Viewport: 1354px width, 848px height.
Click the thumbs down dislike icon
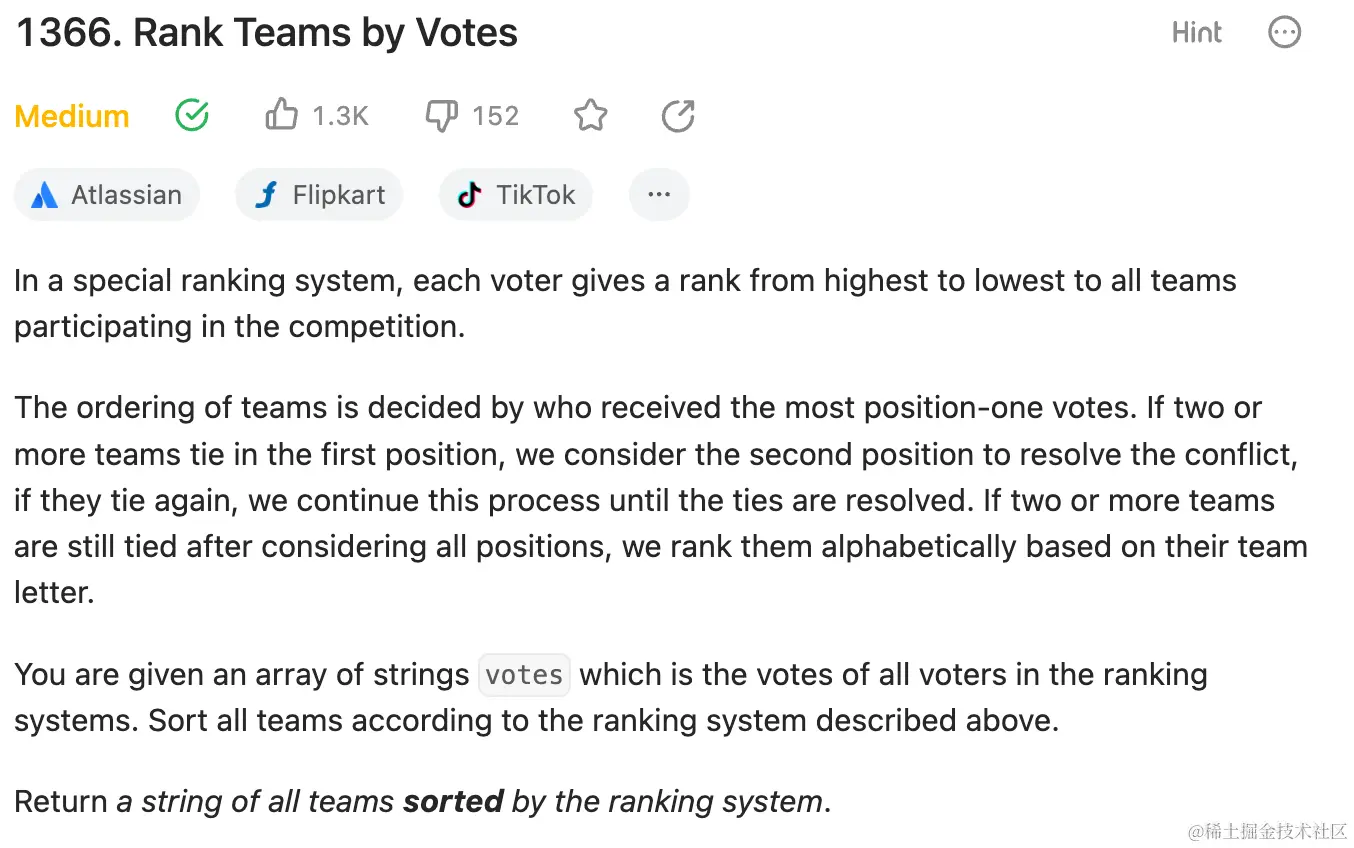pos(441,117)
